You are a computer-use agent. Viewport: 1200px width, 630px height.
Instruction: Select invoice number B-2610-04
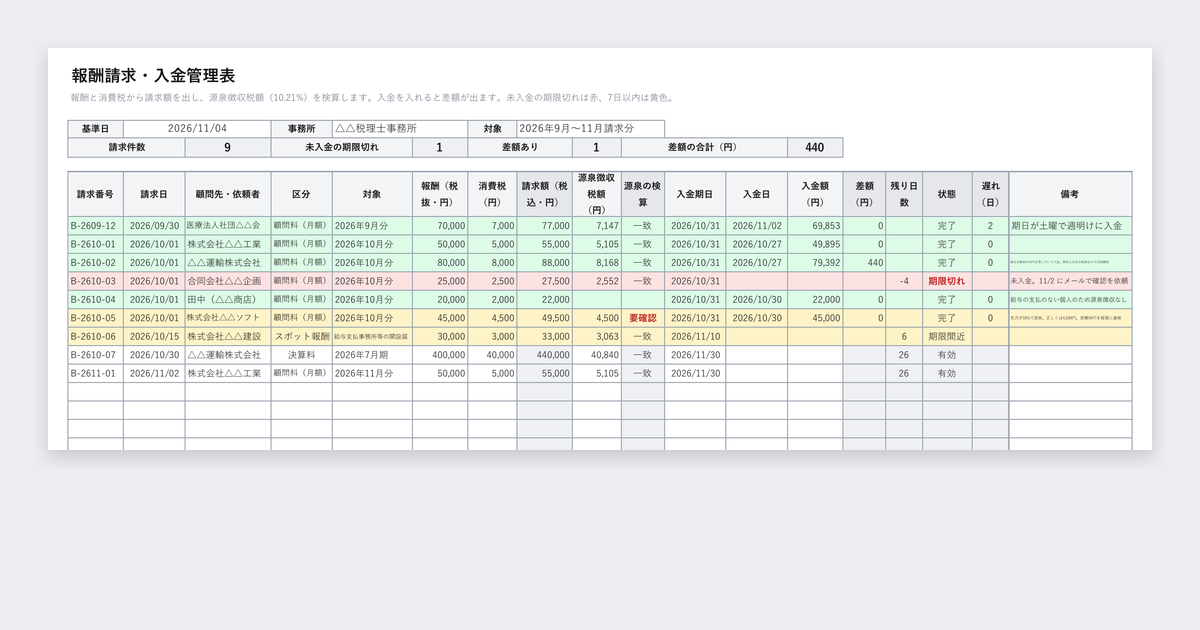tap(95, 299)
